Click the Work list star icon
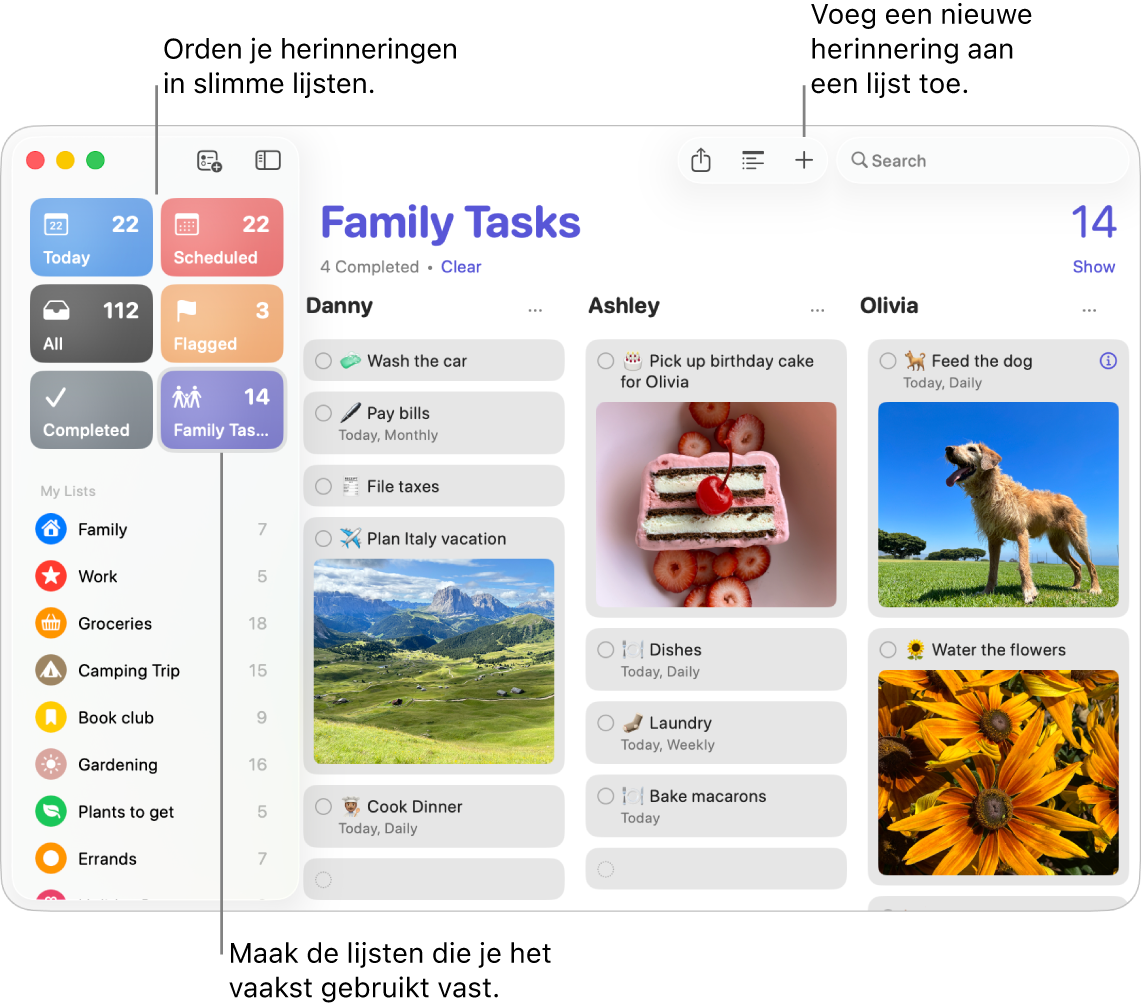 pos(51,577)
